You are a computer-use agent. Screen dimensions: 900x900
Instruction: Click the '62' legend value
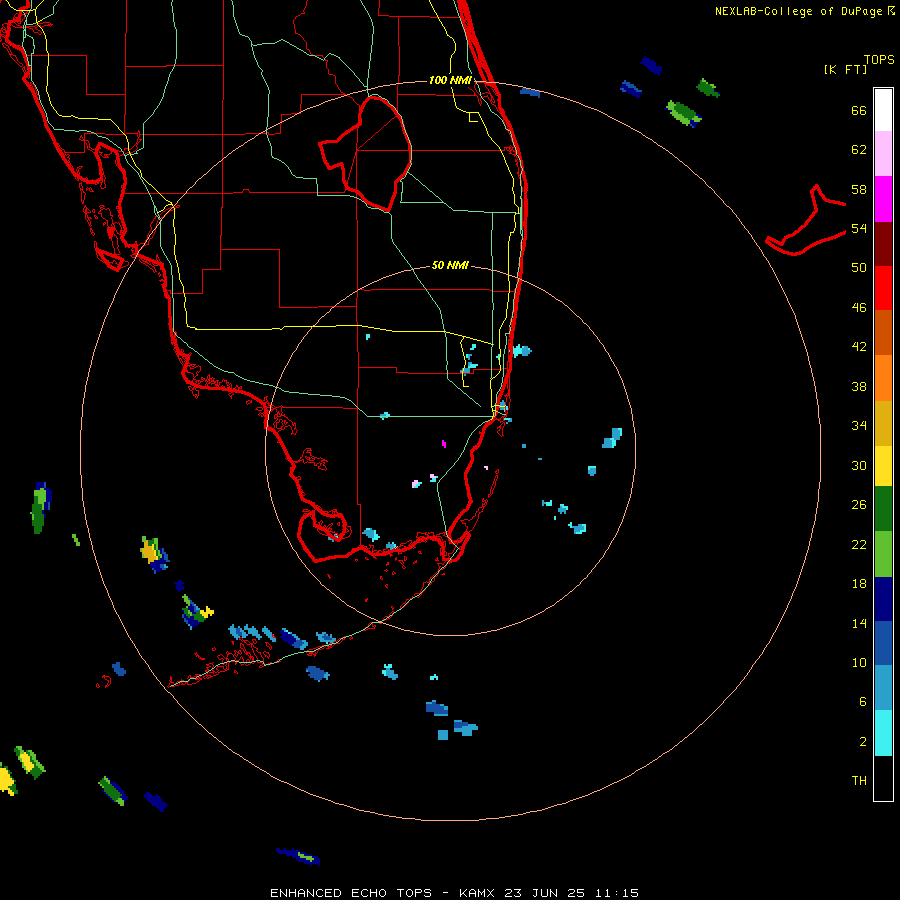pyautogui.click(x=859, y=150)
